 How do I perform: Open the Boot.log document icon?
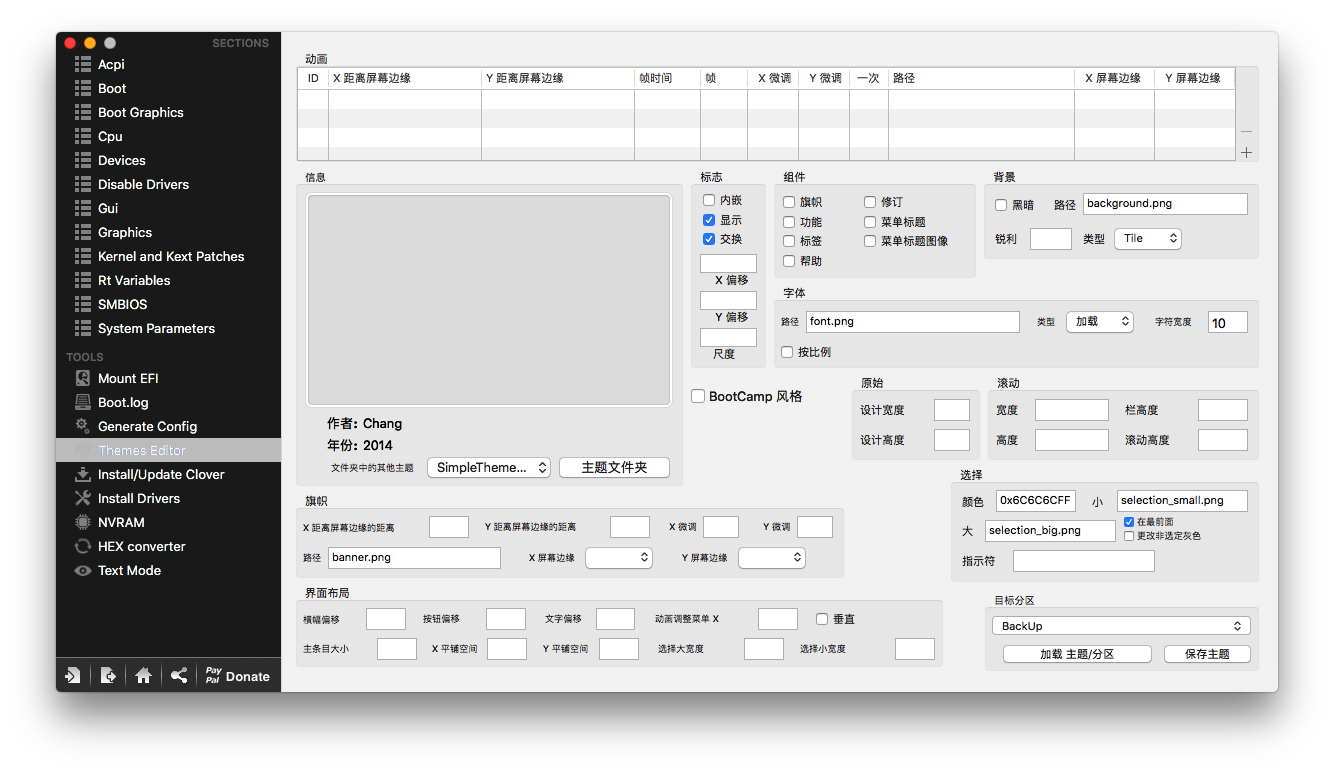coord(83,402)
